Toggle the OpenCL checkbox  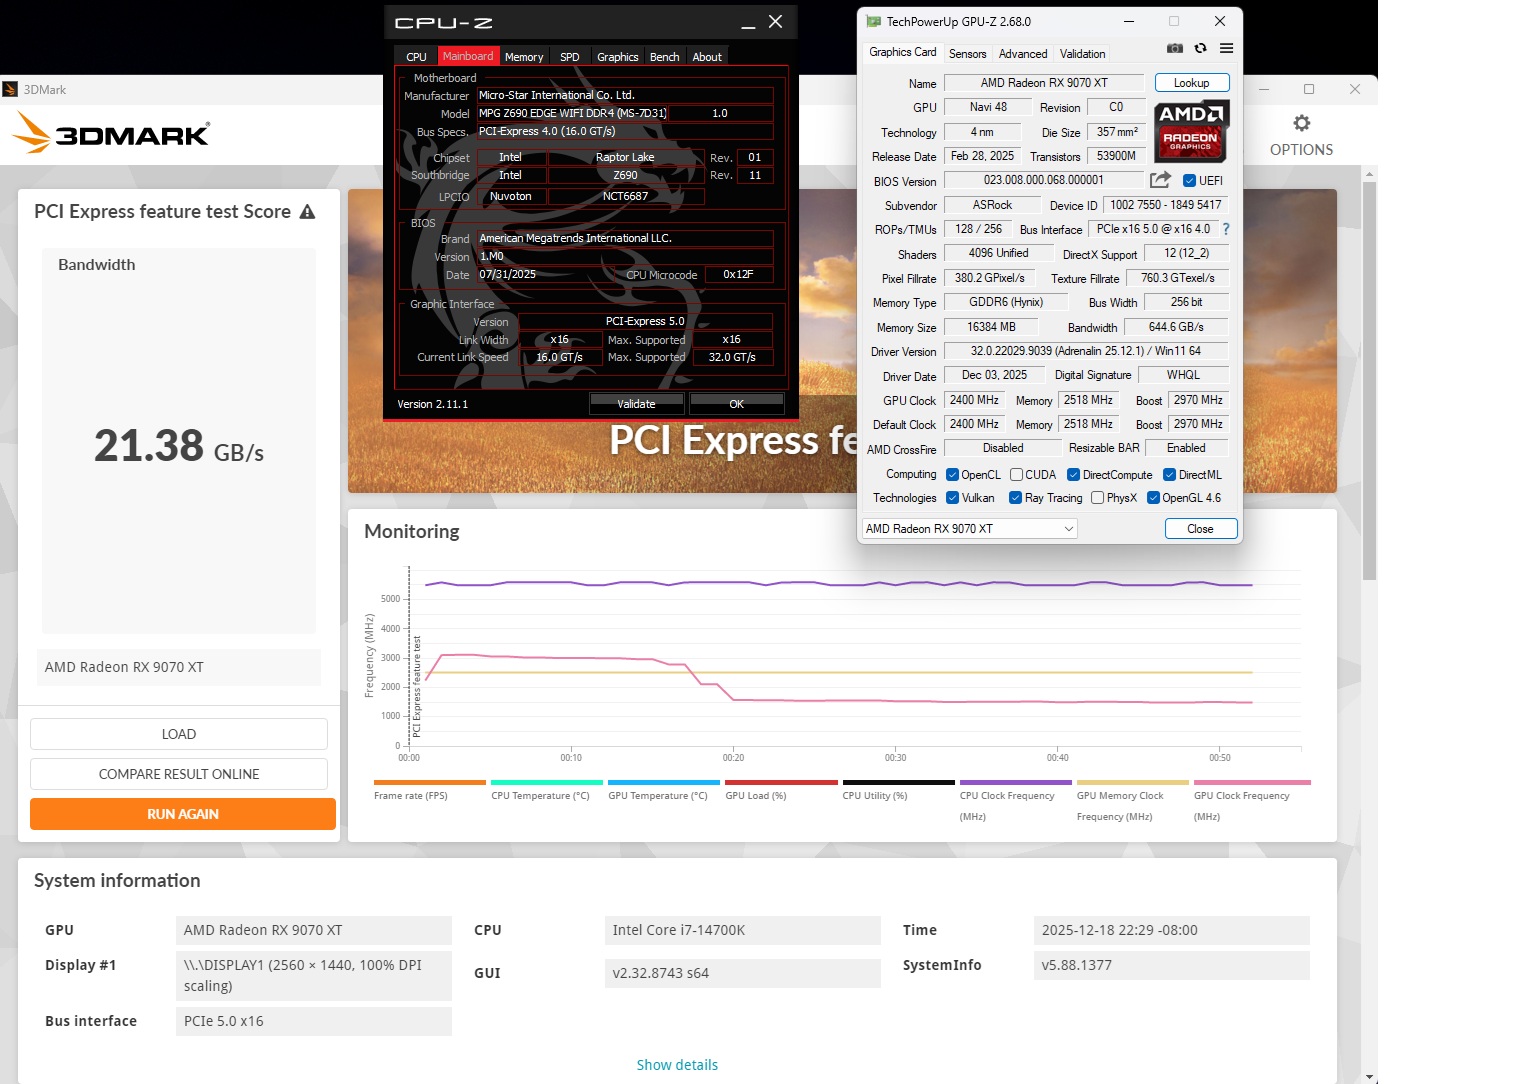pos(953,475)
